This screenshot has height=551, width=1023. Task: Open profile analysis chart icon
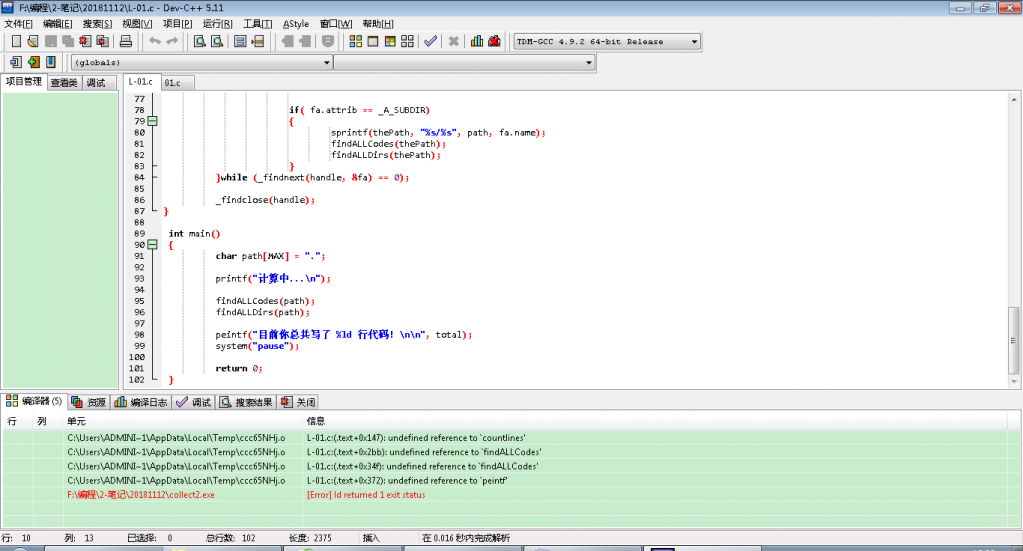click(477, 41)
